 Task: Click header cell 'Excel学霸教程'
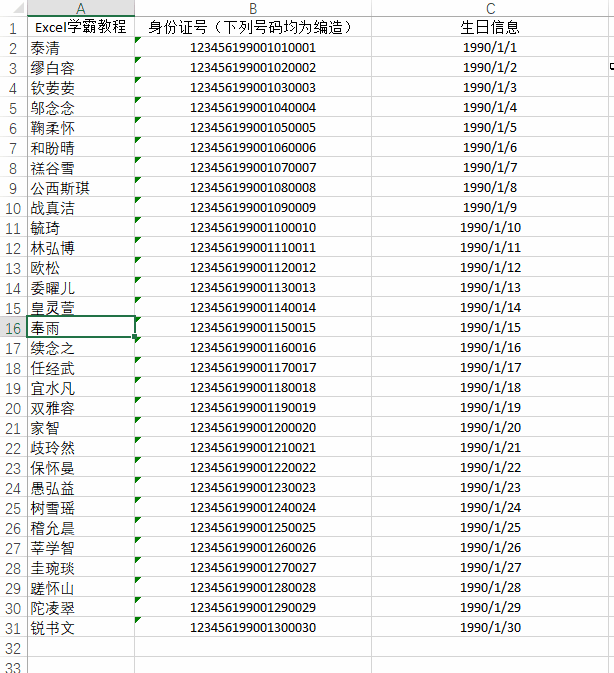[x=81, y=27]
